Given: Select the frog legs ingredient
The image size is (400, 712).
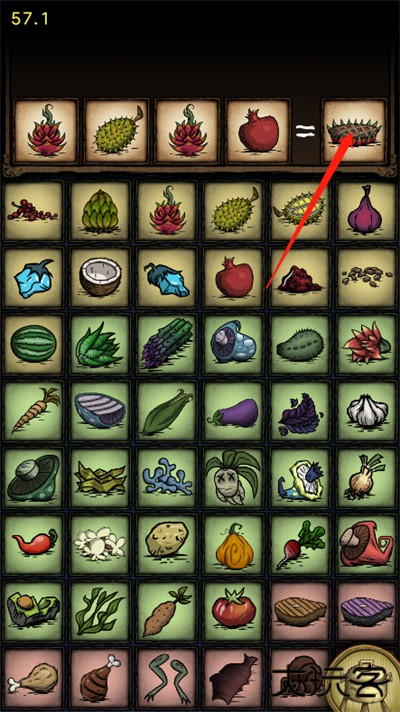Looking at the screenshot, I should [167, 679].
